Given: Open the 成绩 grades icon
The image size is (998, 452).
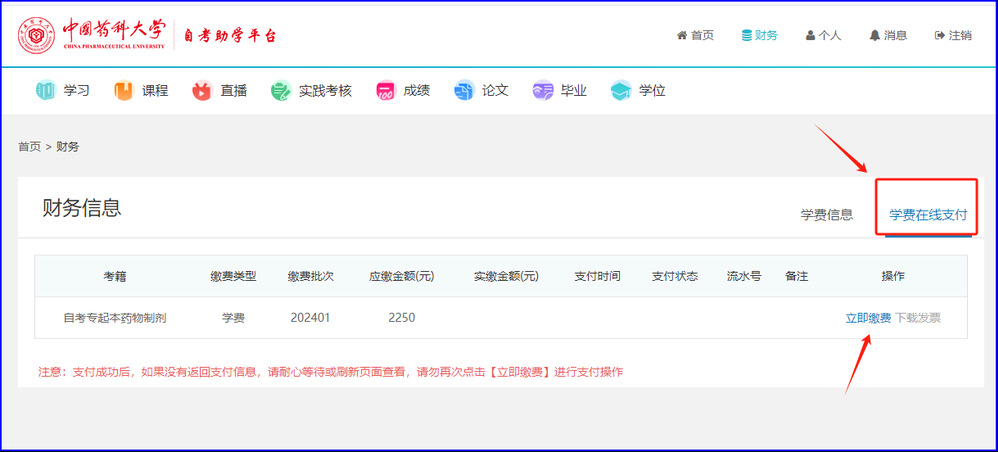Looking at the screenshot, I should point(386,91).
